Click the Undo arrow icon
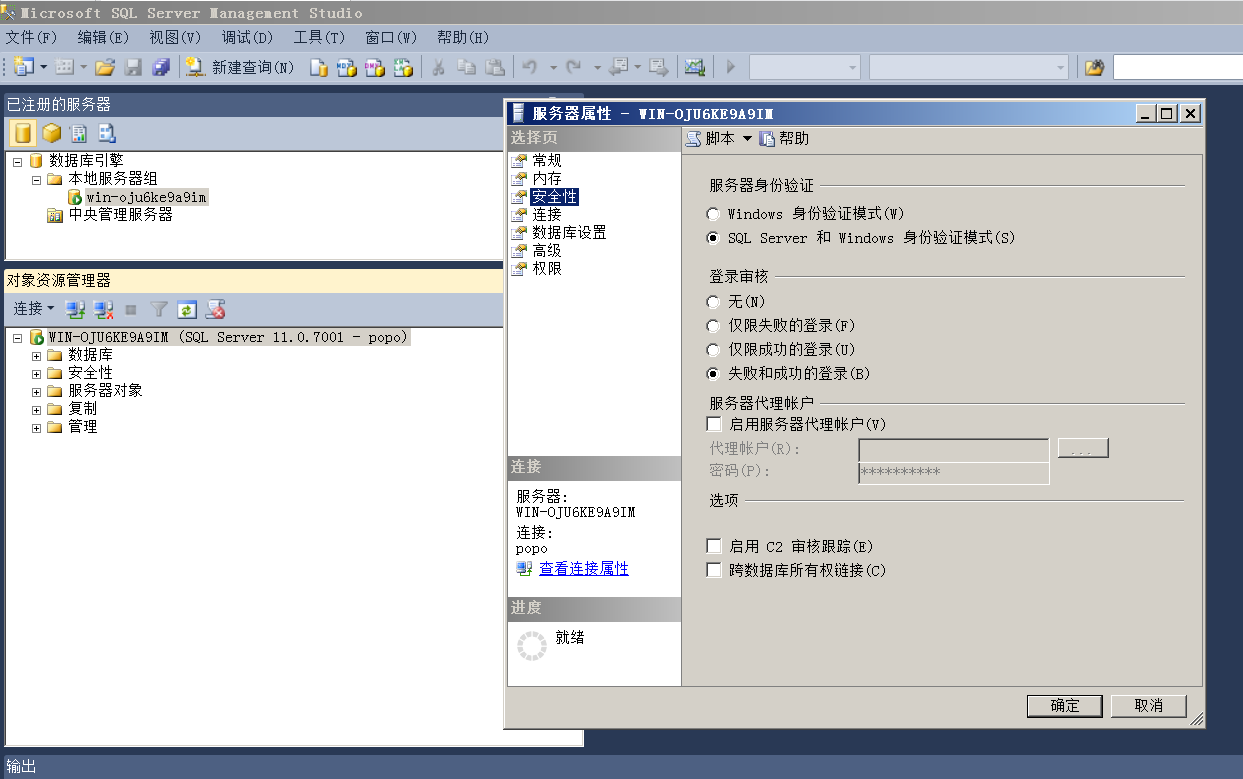 [530, 67]
